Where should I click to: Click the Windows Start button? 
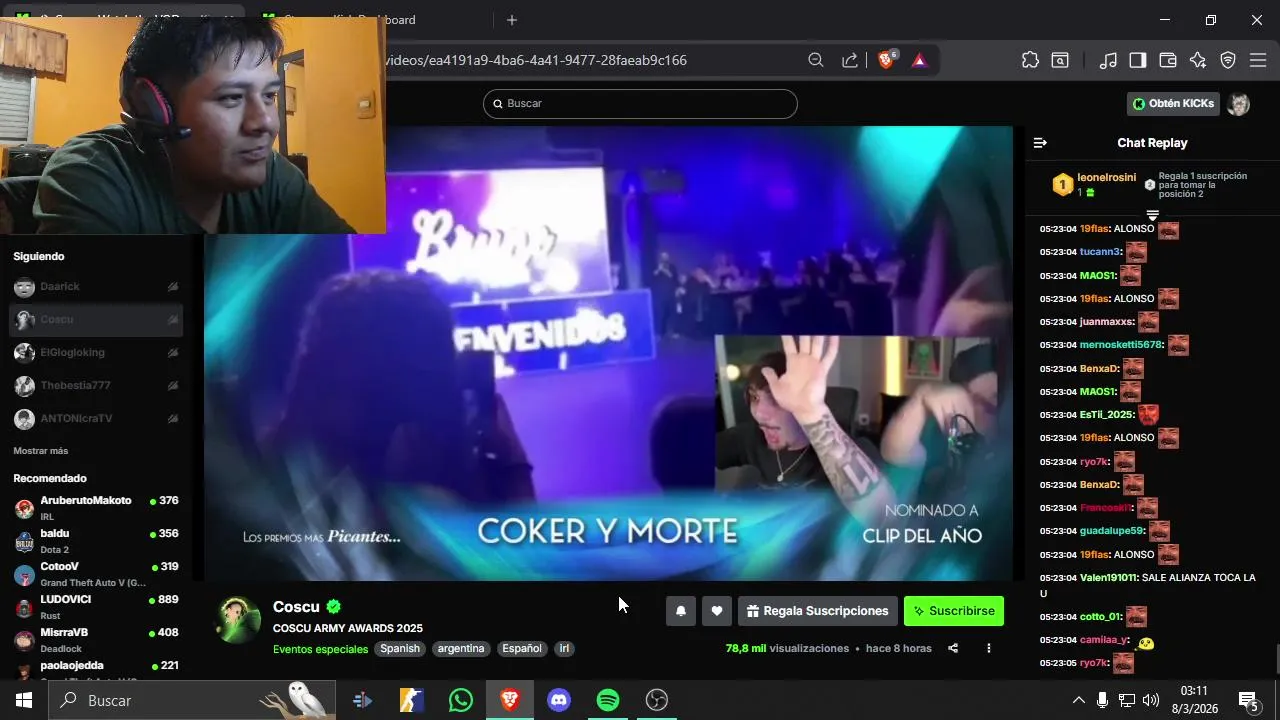24,700
